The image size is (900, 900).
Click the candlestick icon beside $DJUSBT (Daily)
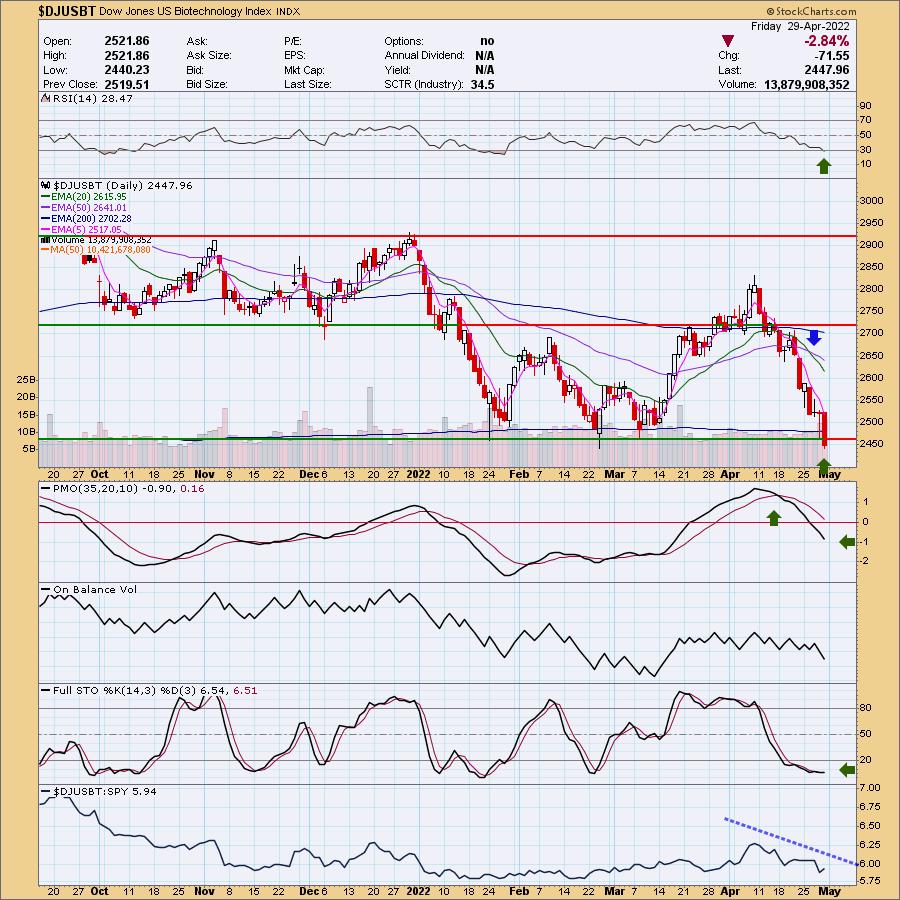point(46,185)
